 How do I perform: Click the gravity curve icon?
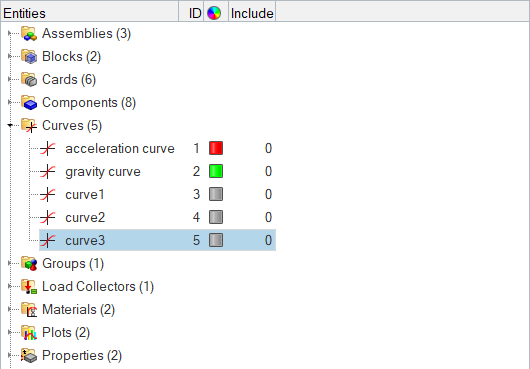[x=48, y=171]
